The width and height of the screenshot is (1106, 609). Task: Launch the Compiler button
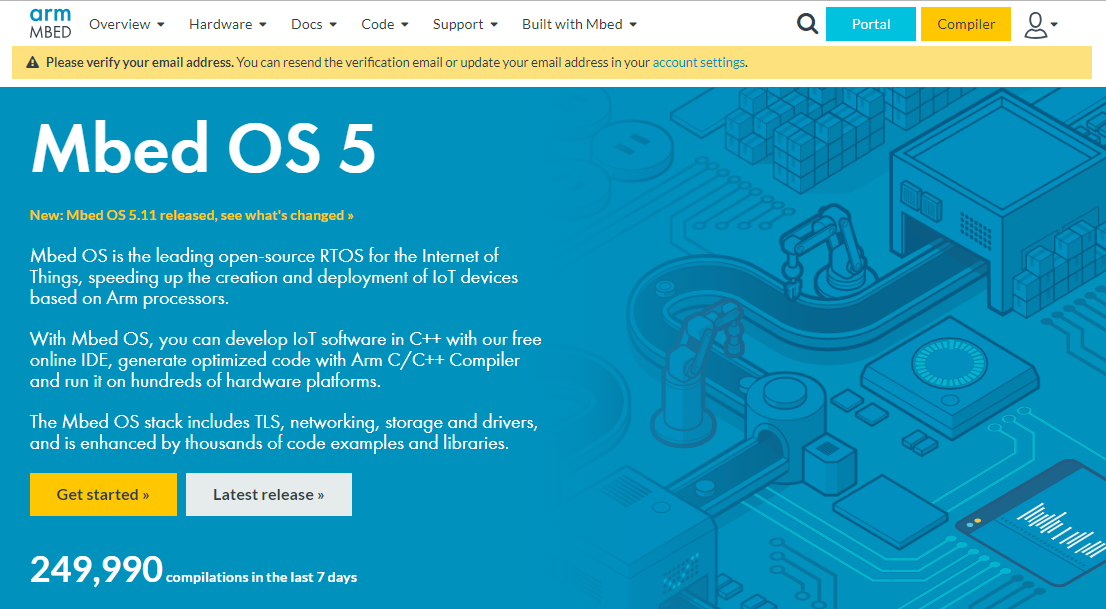[x=965, y=24]
